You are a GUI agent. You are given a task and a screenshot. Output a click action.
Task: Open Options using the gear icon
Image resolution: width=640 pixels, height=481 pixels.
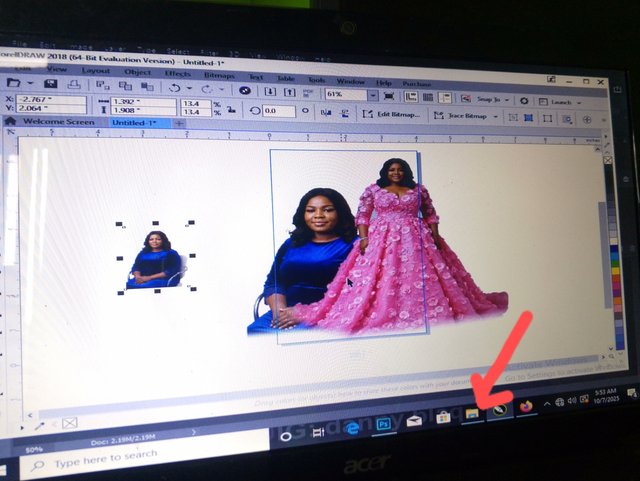click(x=524, y=100)
